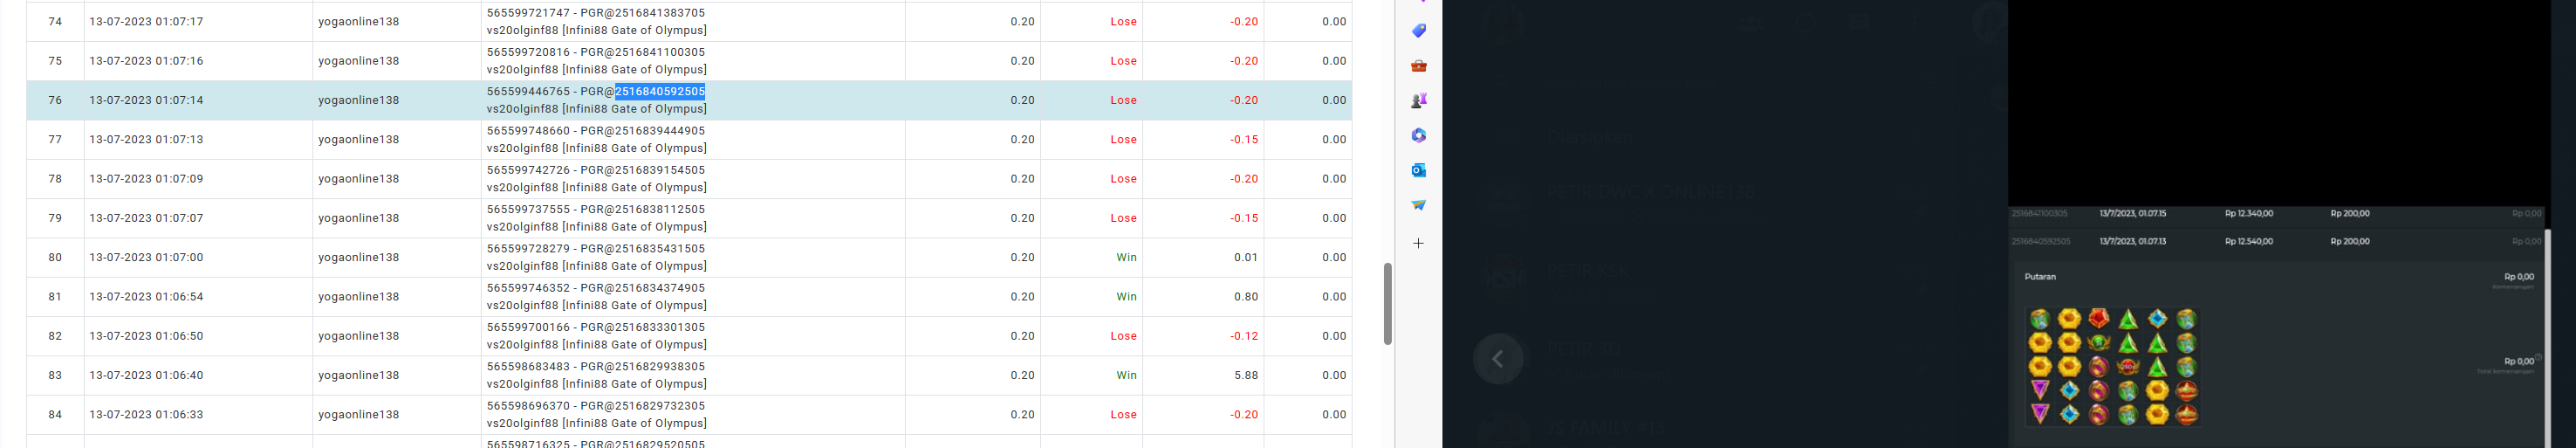Screen dimensions: 2576x448
Task: Click time 13/7/2023, 01.07.15 in history
Action: point(2132,213)
